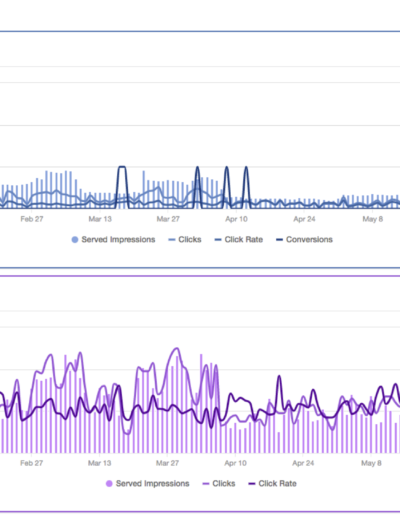Toggle Click Rate in purple chart legend
400x516 pixels.
[273, 484]
